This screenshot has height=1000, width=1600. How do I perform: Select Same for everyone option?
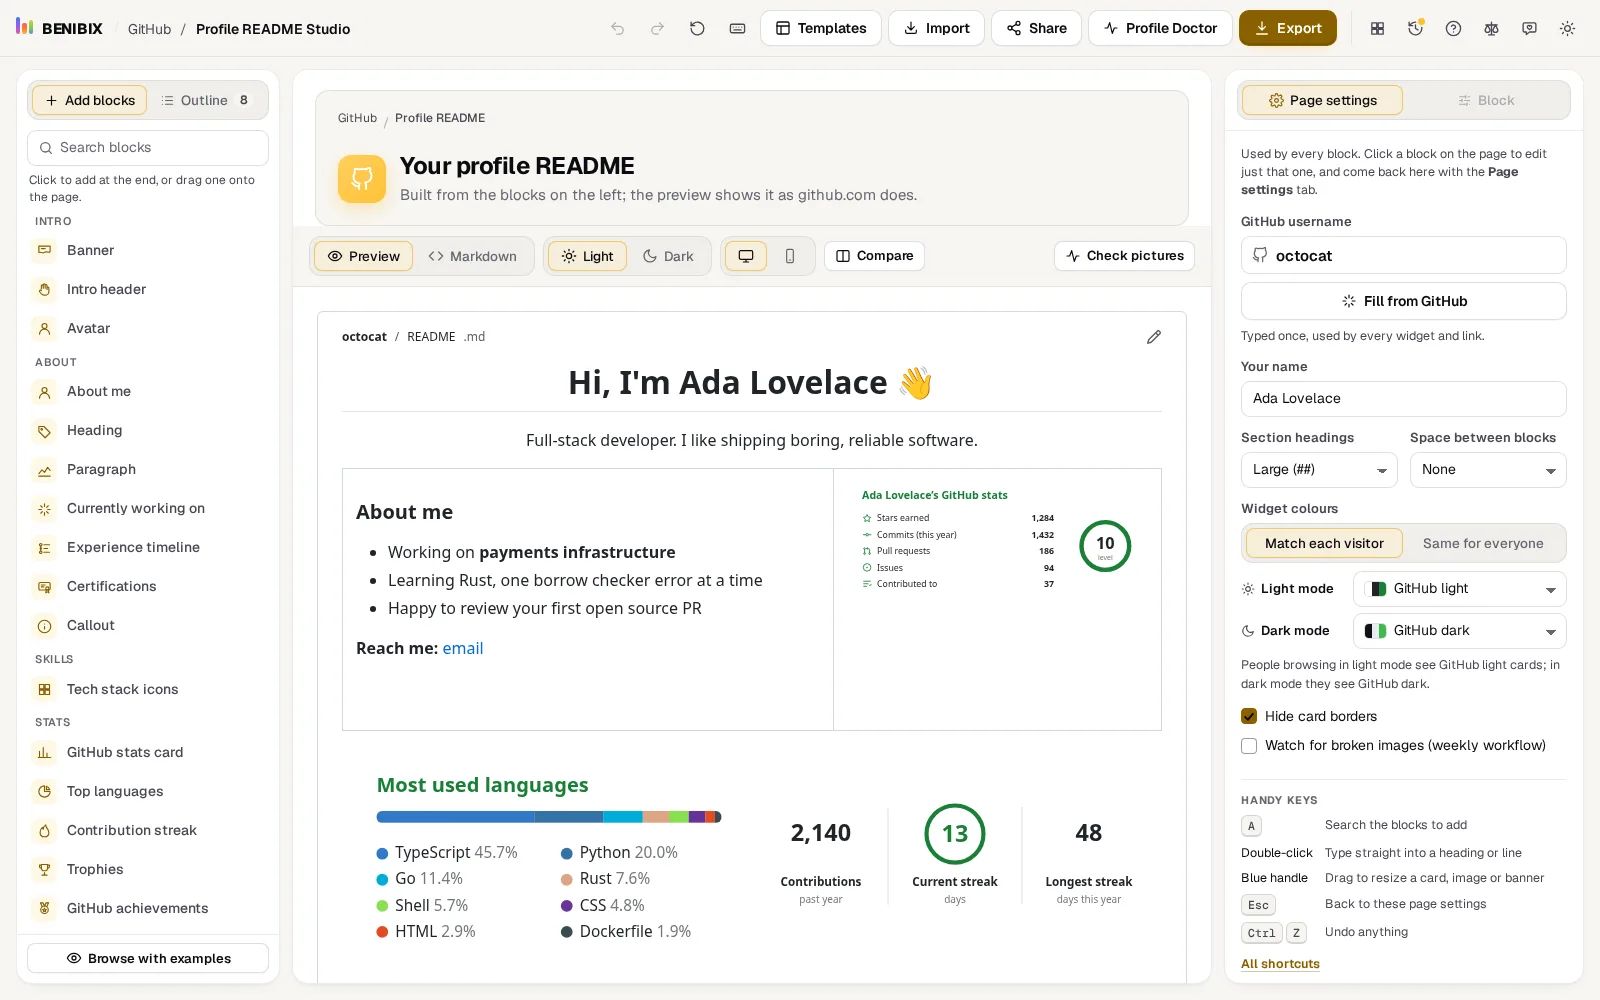point(1483,543)
